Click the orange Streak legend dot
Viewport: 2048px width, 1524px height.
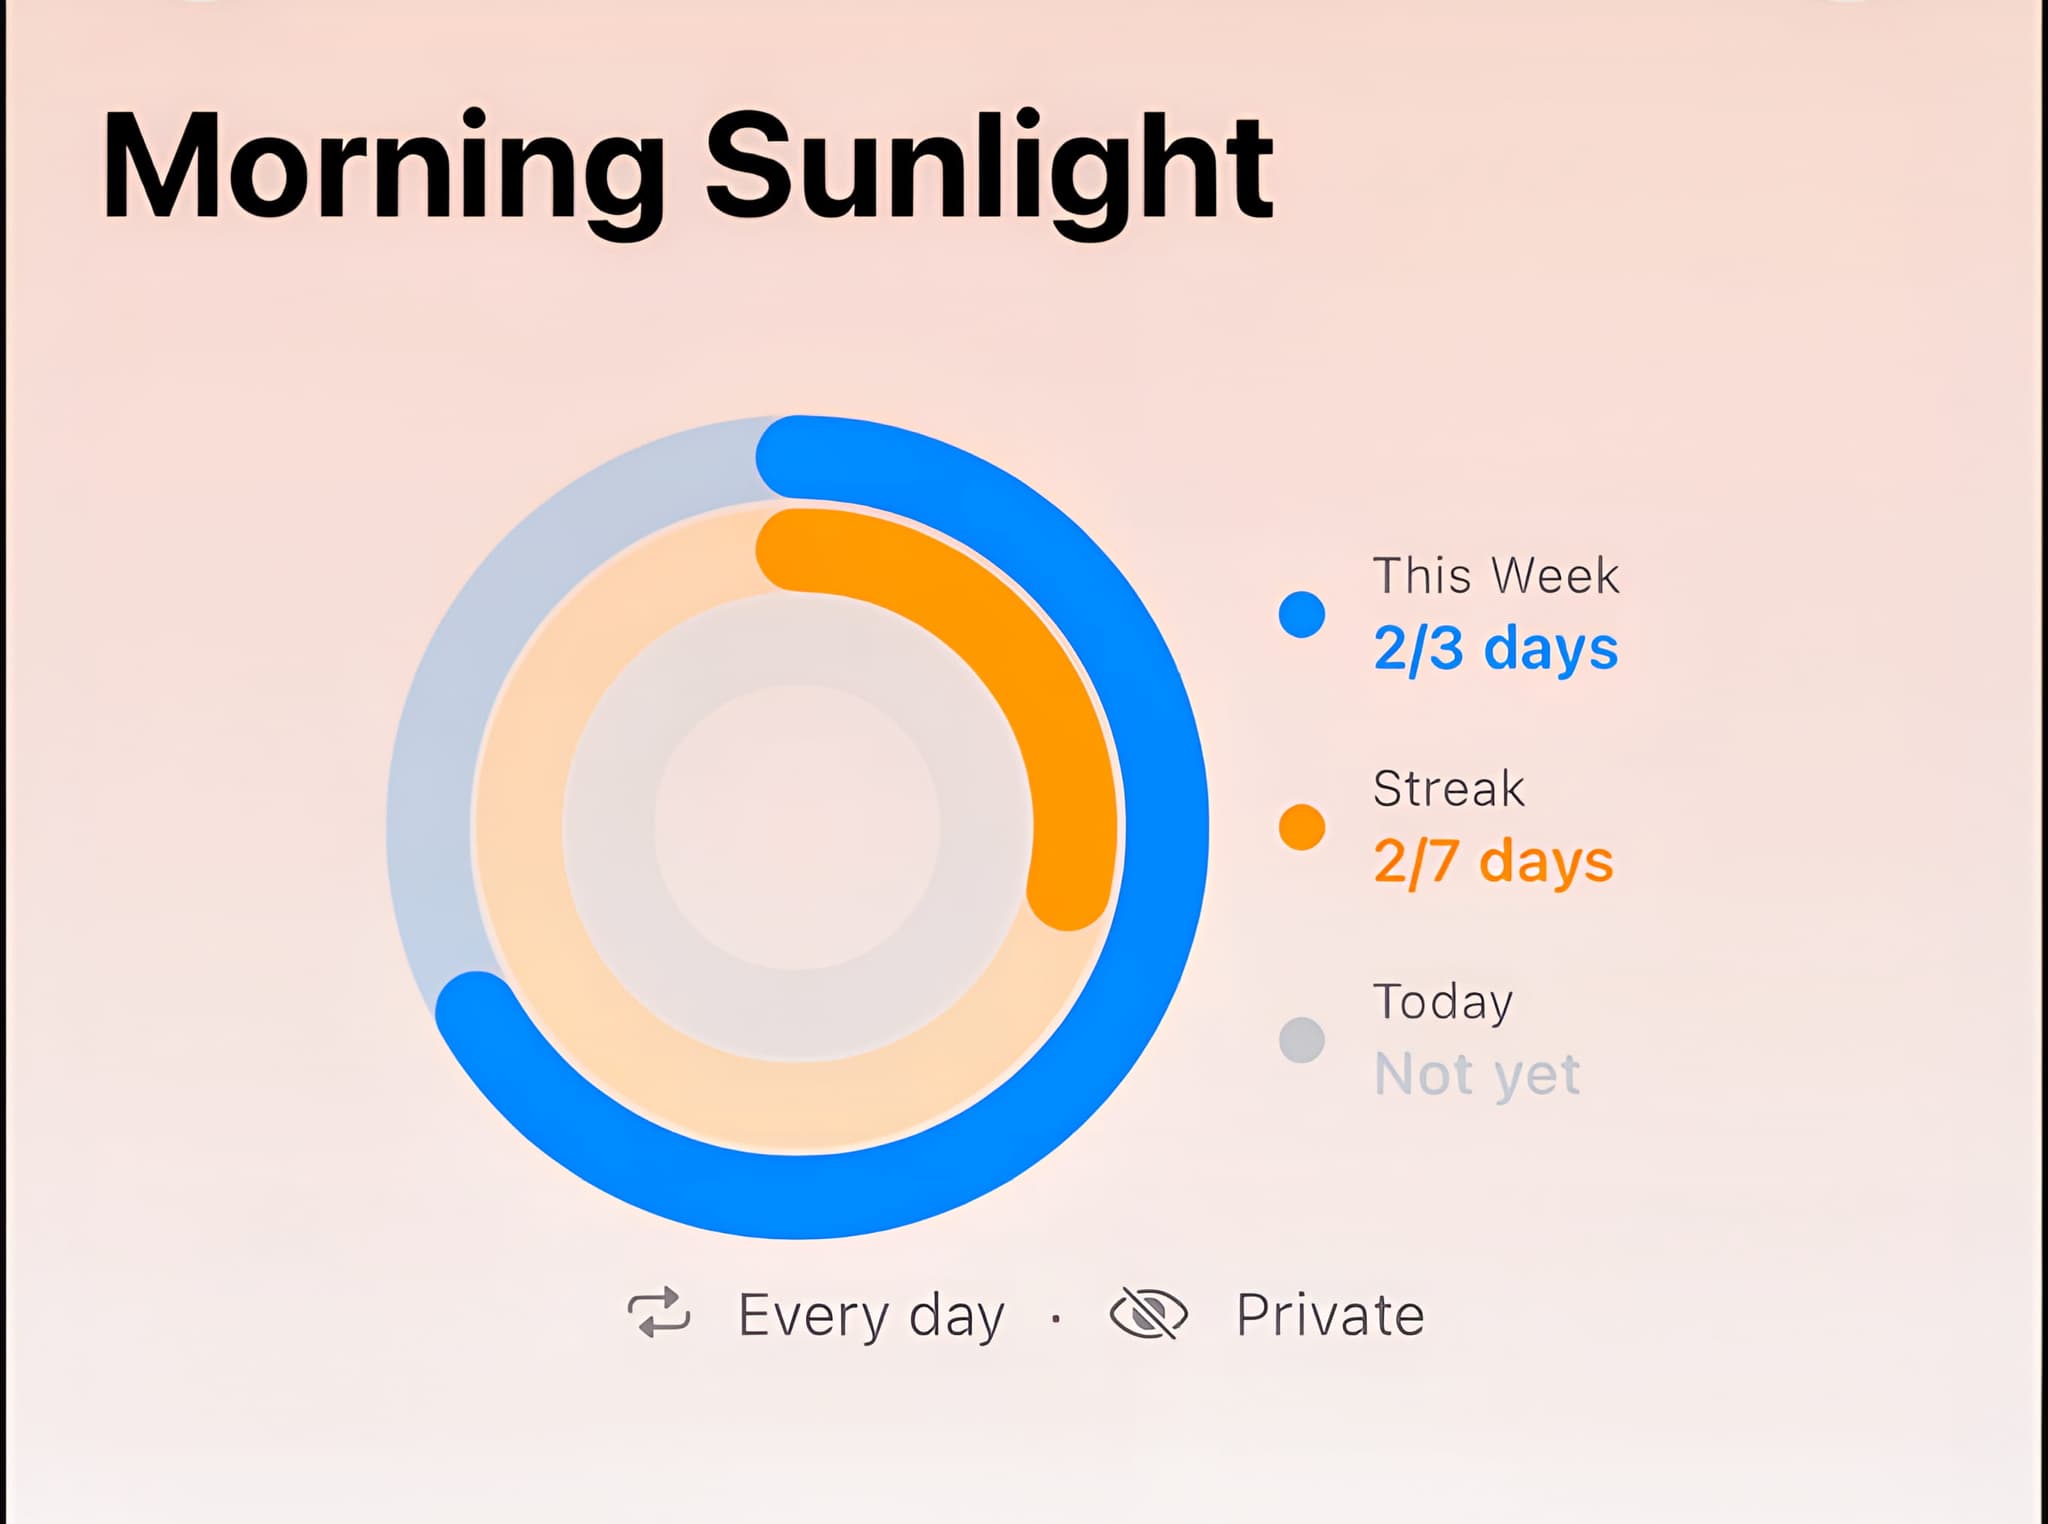(x=1302, y=827)
